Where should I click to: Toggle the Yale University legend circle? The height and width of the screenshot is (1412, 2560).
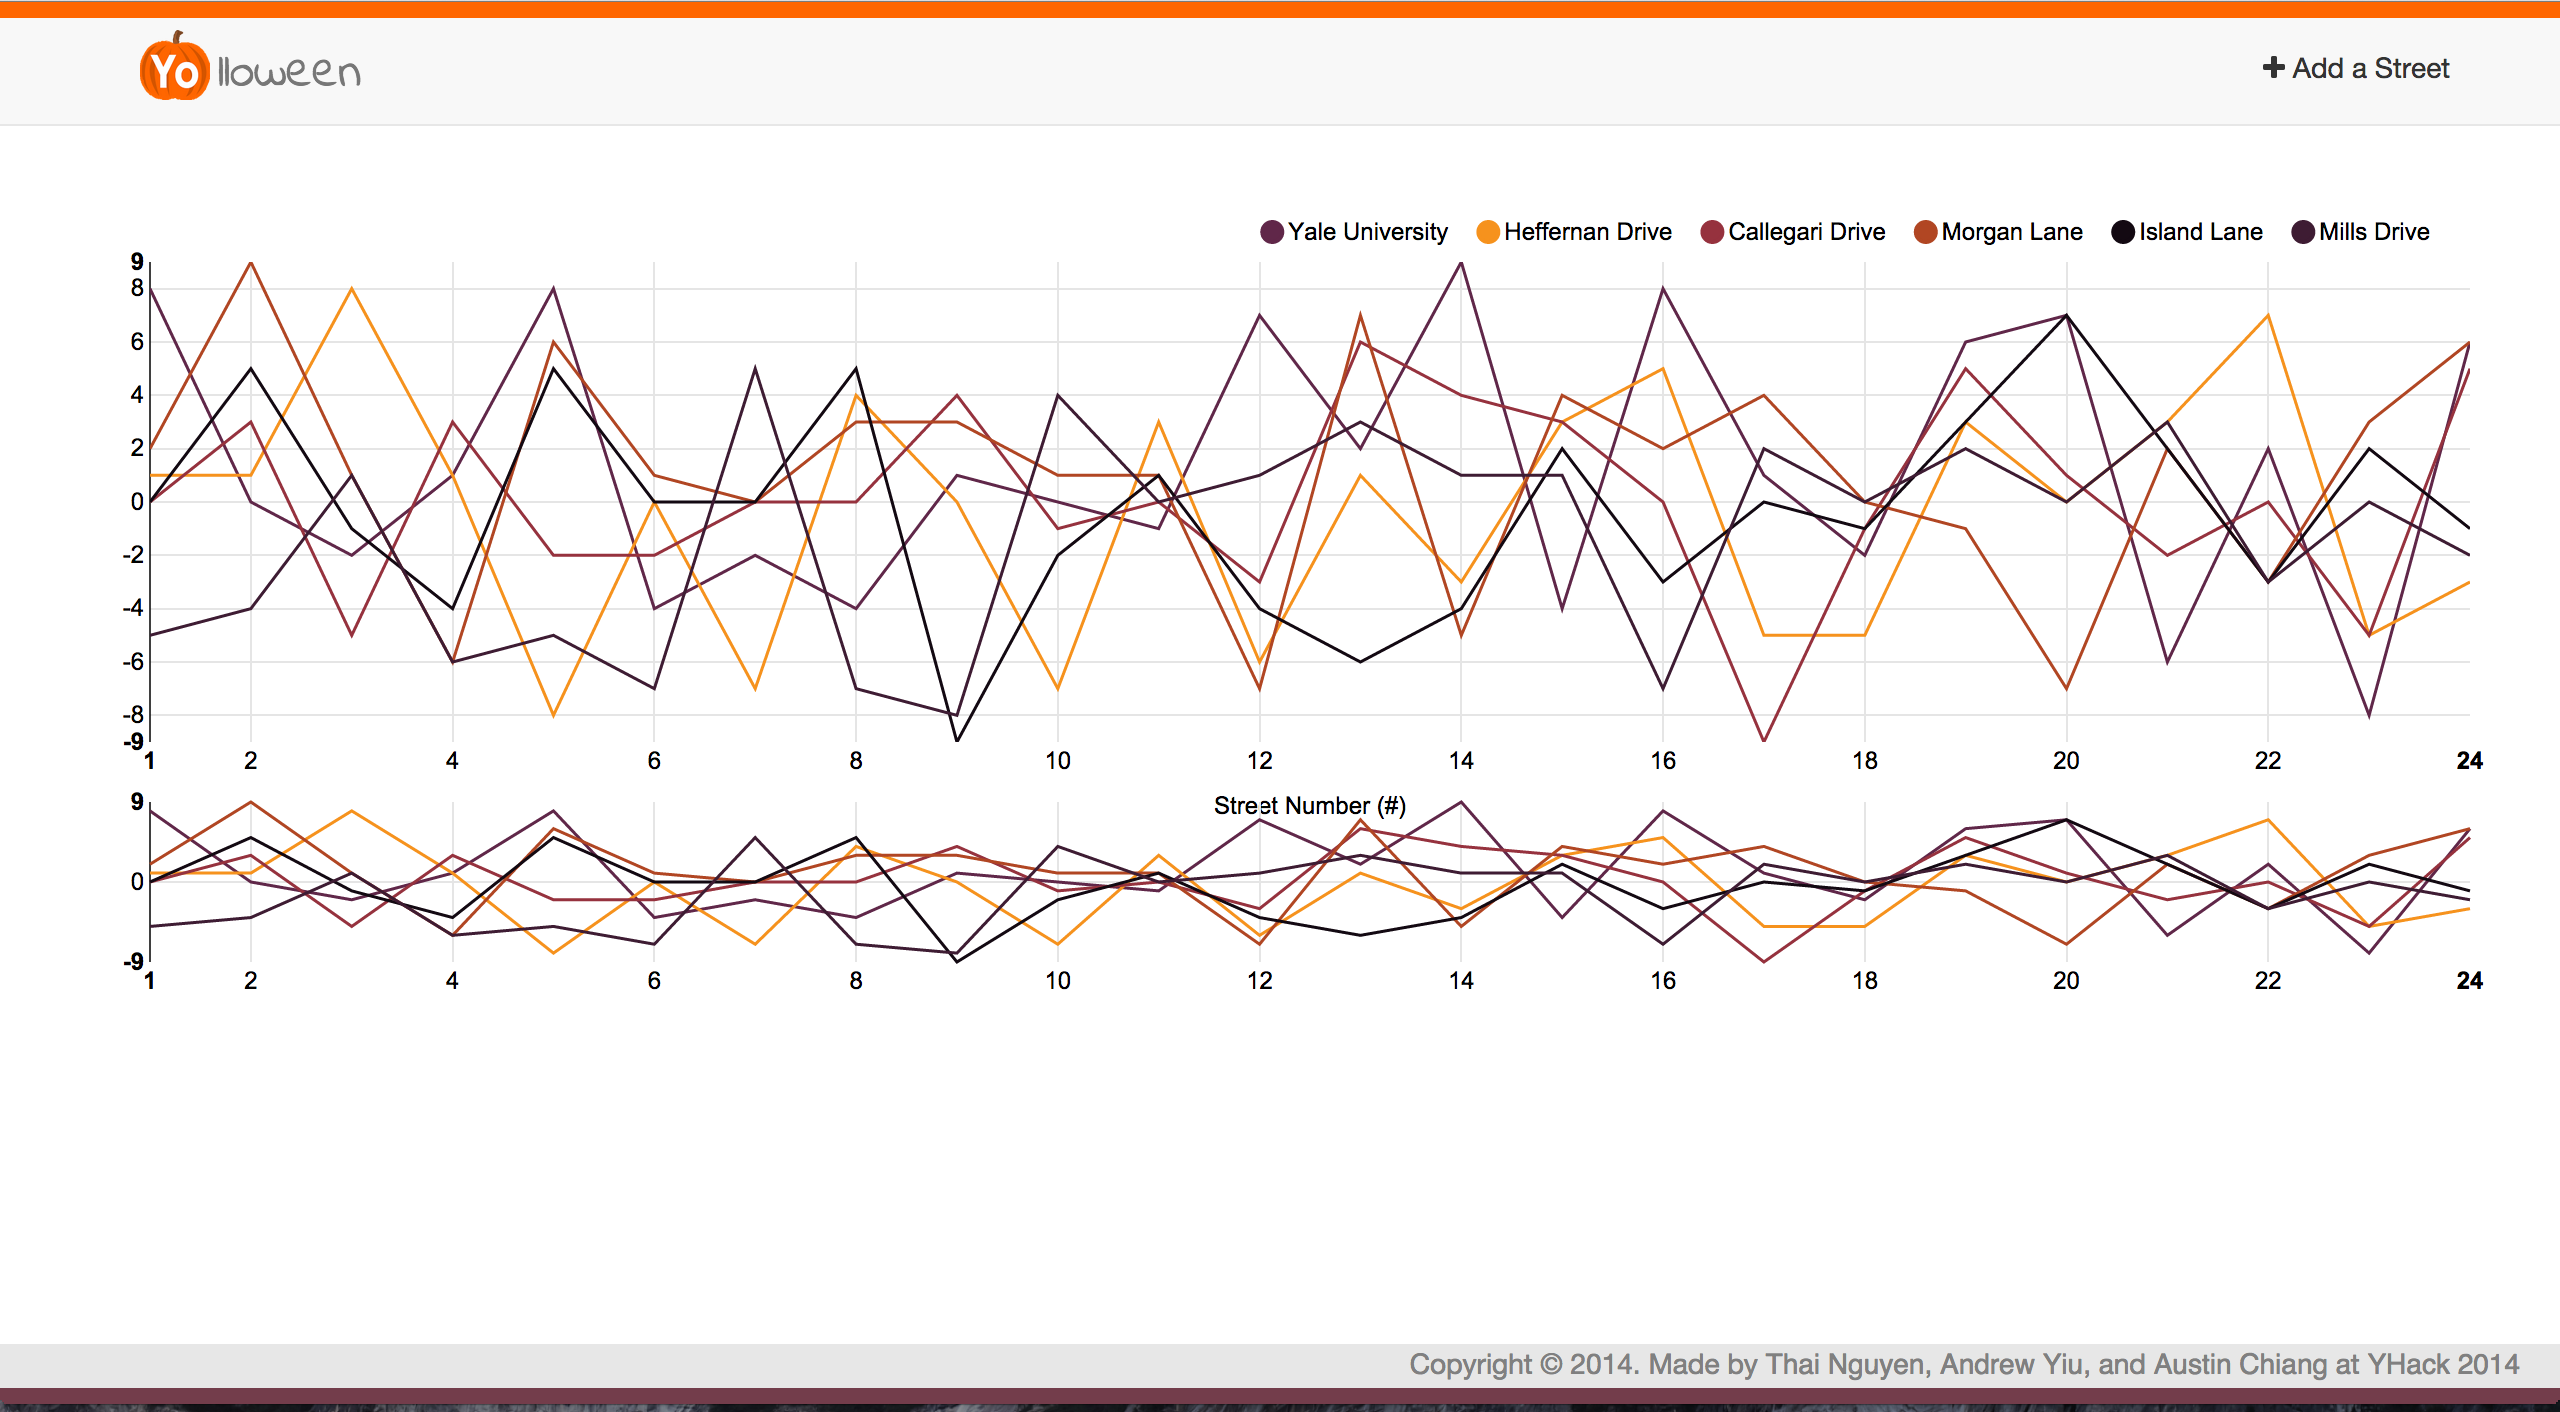(x=1272, y=232)
